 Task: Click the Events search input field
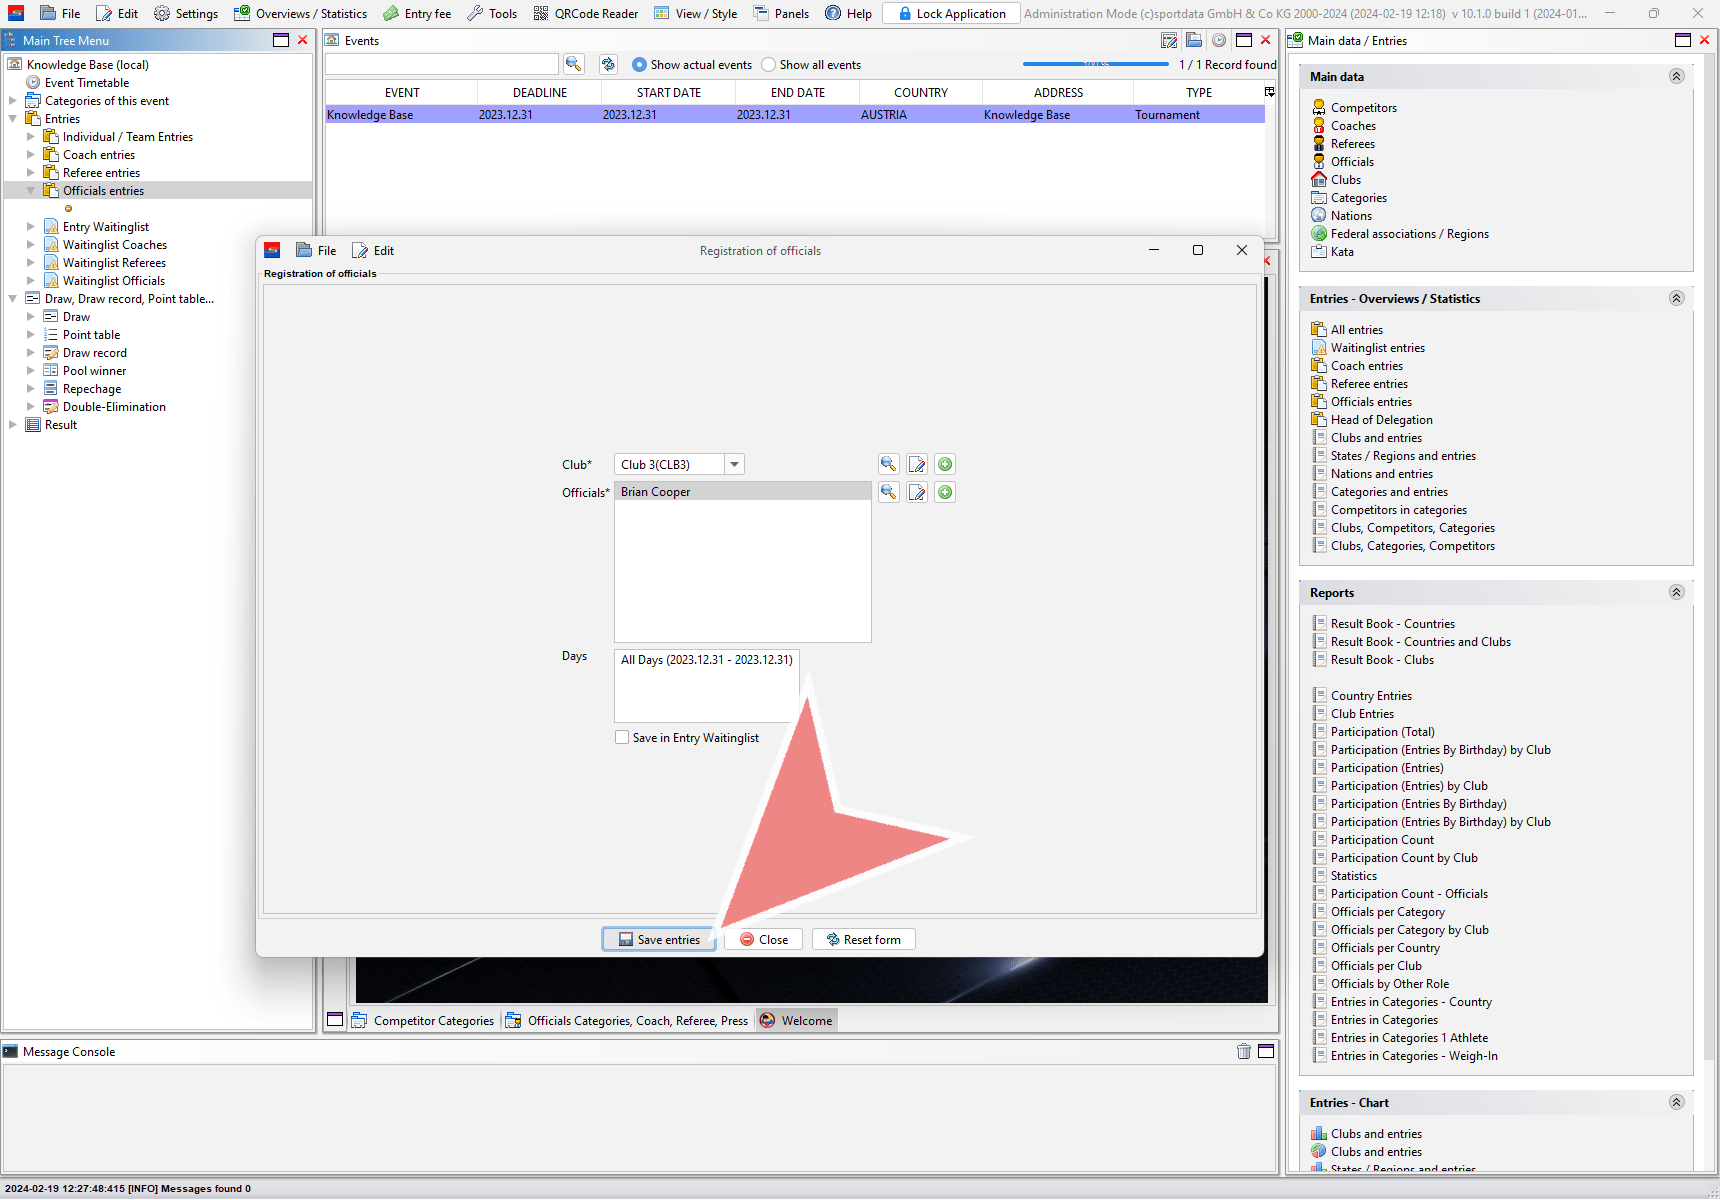coord(442,64)
